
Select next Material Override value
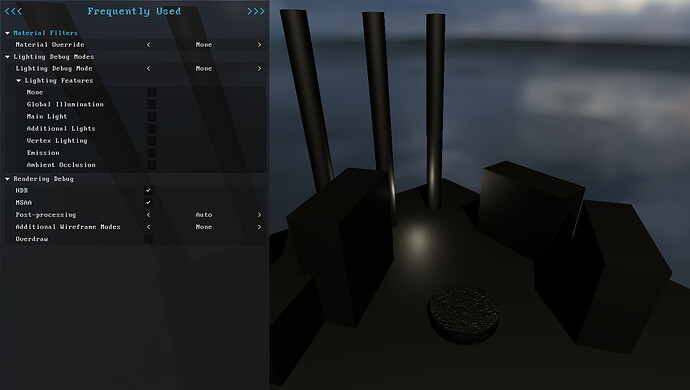pyautogui.click(x=259, y=44)
